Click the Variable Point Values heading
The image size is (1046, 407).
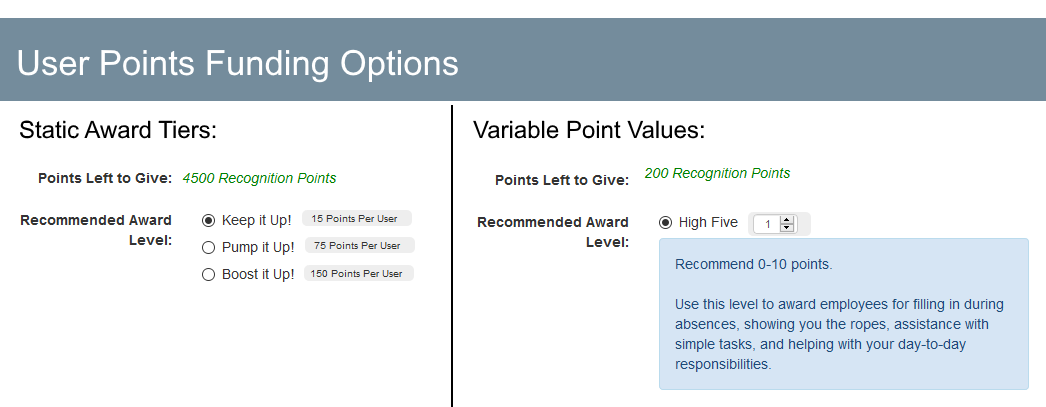589,129
